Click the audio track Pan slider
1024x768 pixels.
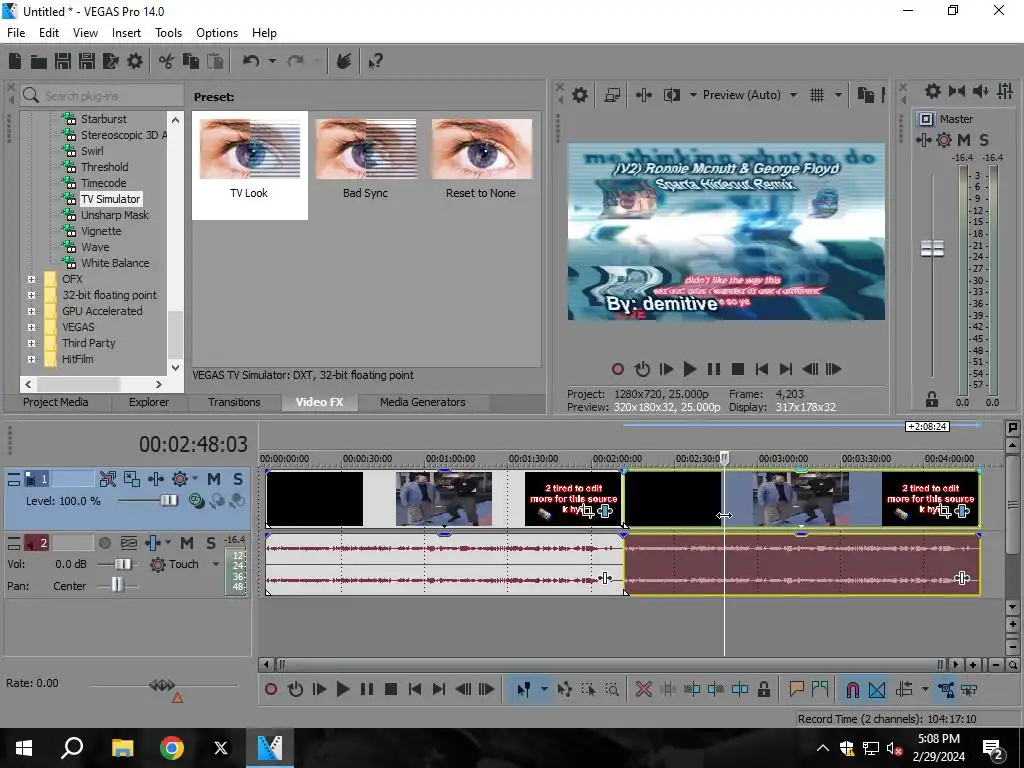click(118, 585)
